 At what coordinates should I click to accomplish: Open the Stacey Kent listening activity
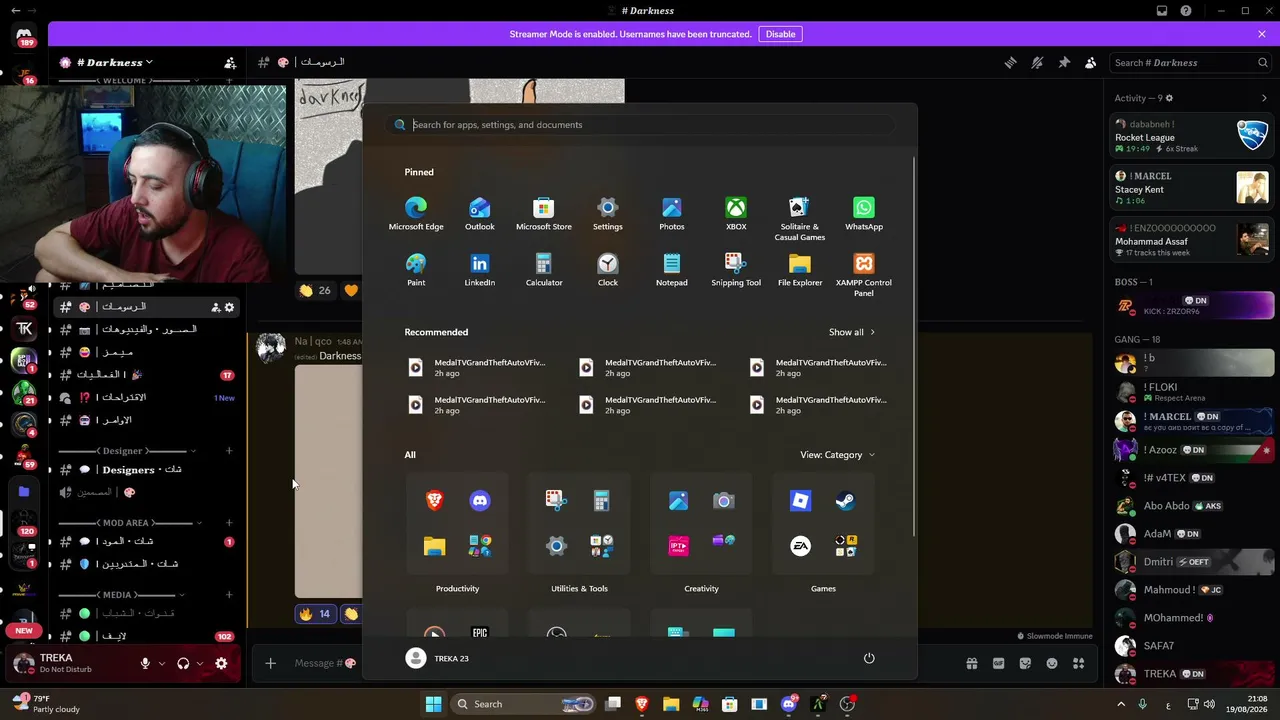click(1192, 189)
